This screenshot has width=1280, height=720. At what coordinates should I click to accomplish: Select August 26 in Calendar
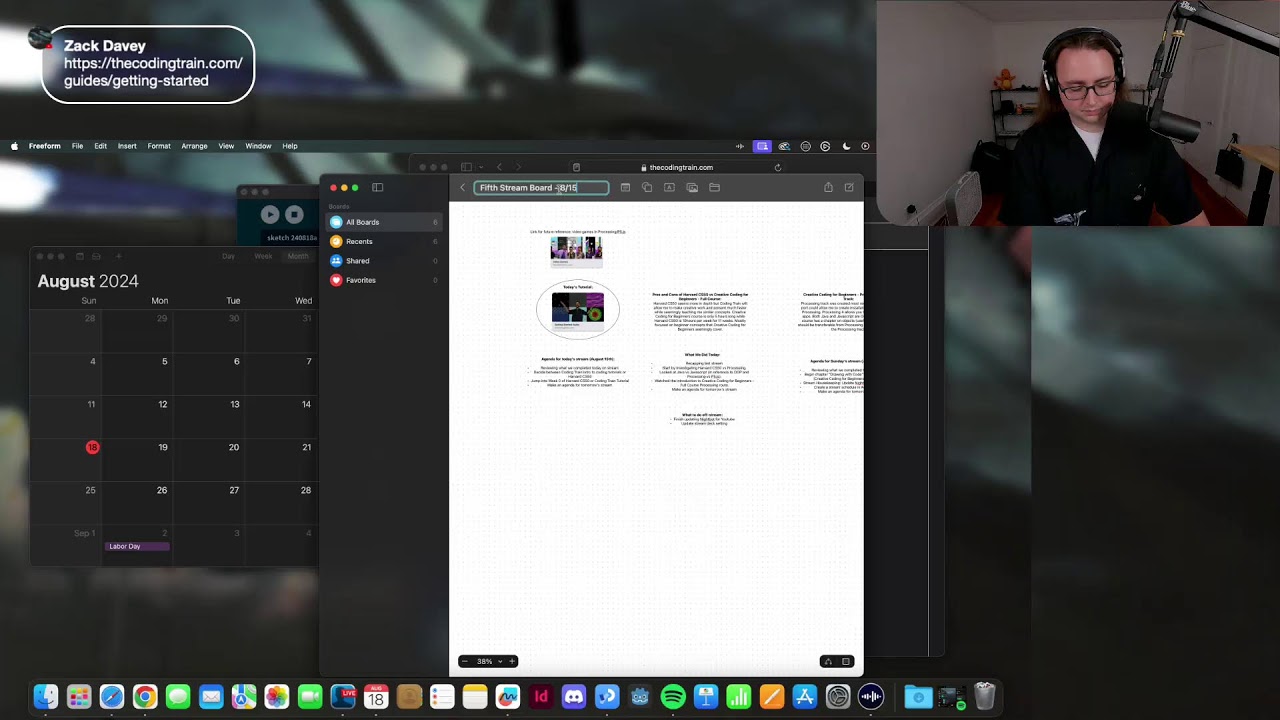click(161, 490)
